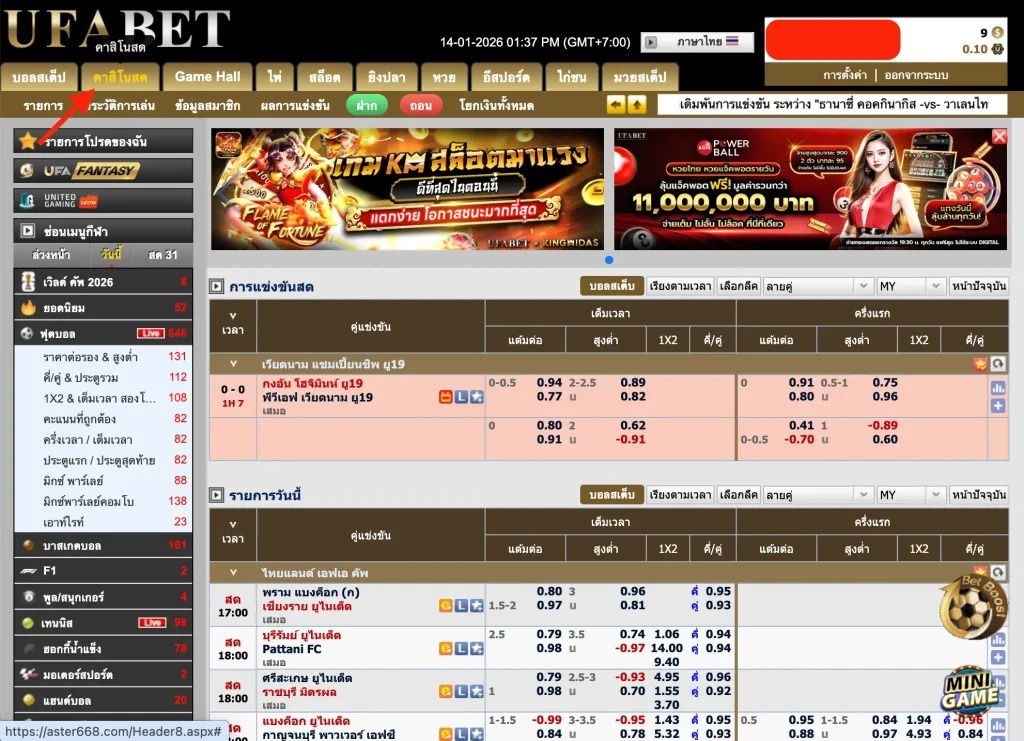Viewport: 1024px width, 741px height.
Task: Open statistics chart icon for Vietnam U19 match
Action: 997,388
